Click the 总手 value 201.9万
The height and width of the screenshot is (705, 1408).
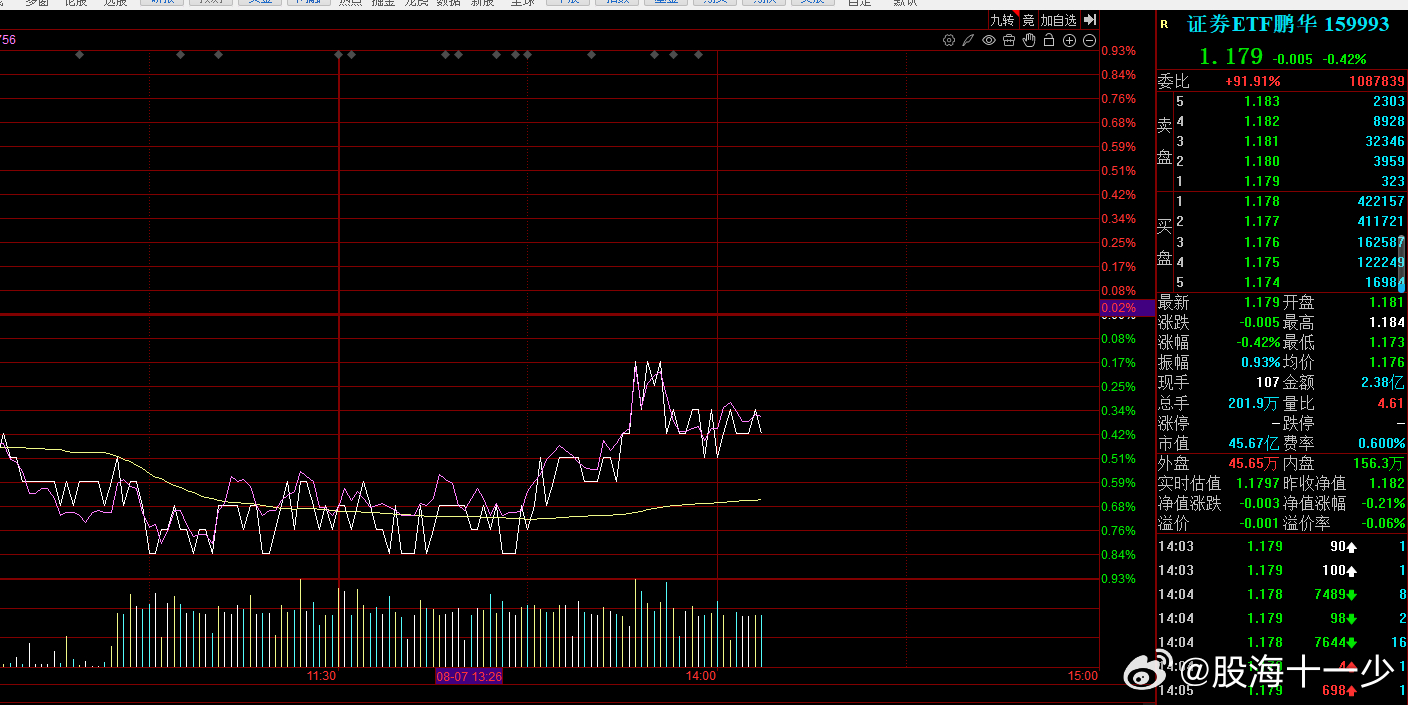click(1254, 403)
